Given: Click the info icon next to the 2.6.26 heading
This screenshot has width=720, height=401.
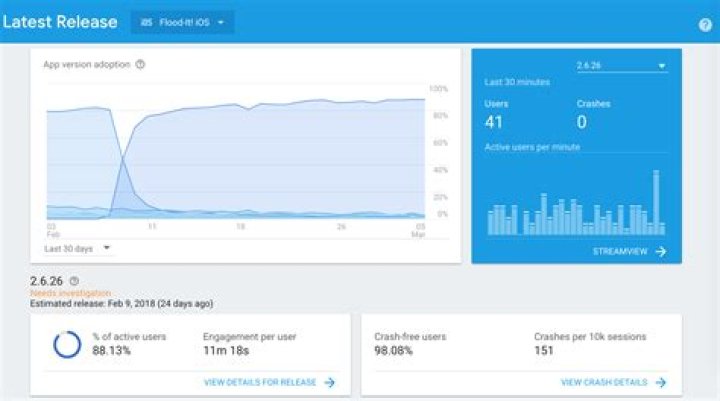Looking at the screenshot, I should [74, 281].
